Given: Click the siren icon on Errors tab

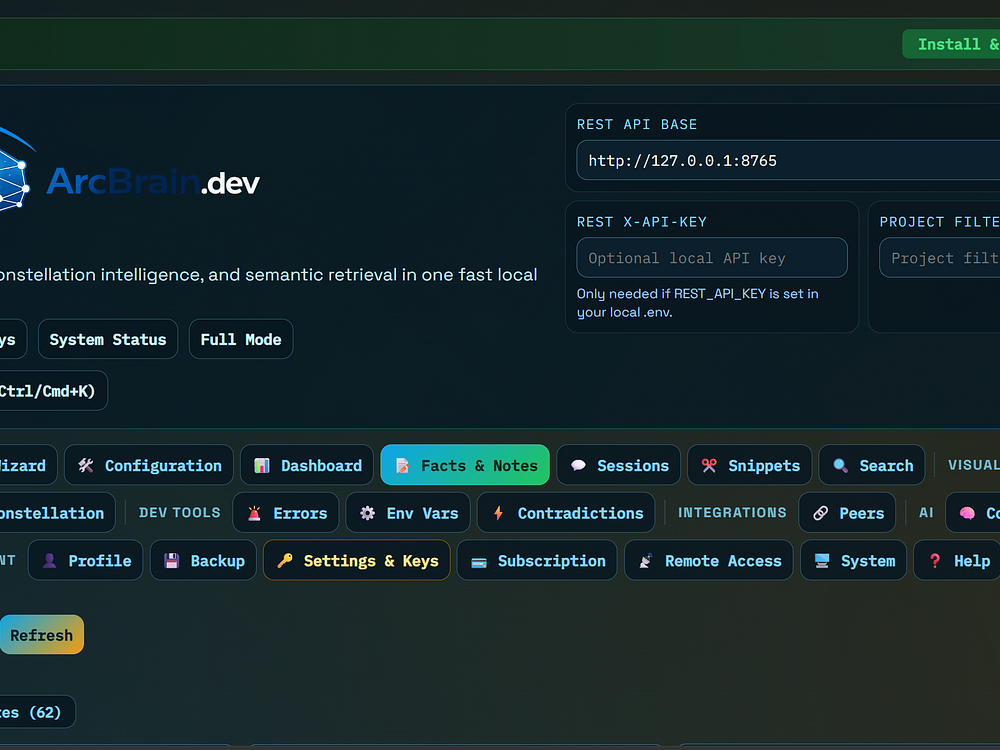Looking at the screenshot, I should pos(254,513).
